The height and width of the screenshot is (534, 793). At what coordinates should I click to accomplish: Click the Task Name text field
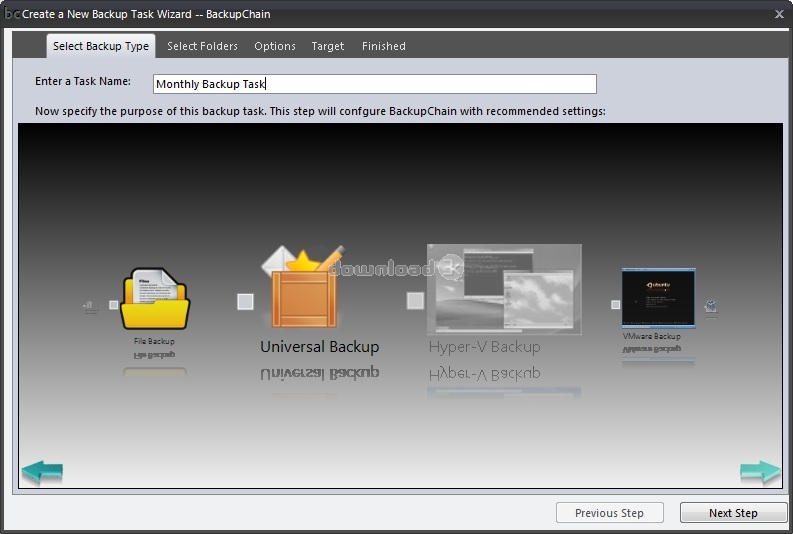pos(375,84)
